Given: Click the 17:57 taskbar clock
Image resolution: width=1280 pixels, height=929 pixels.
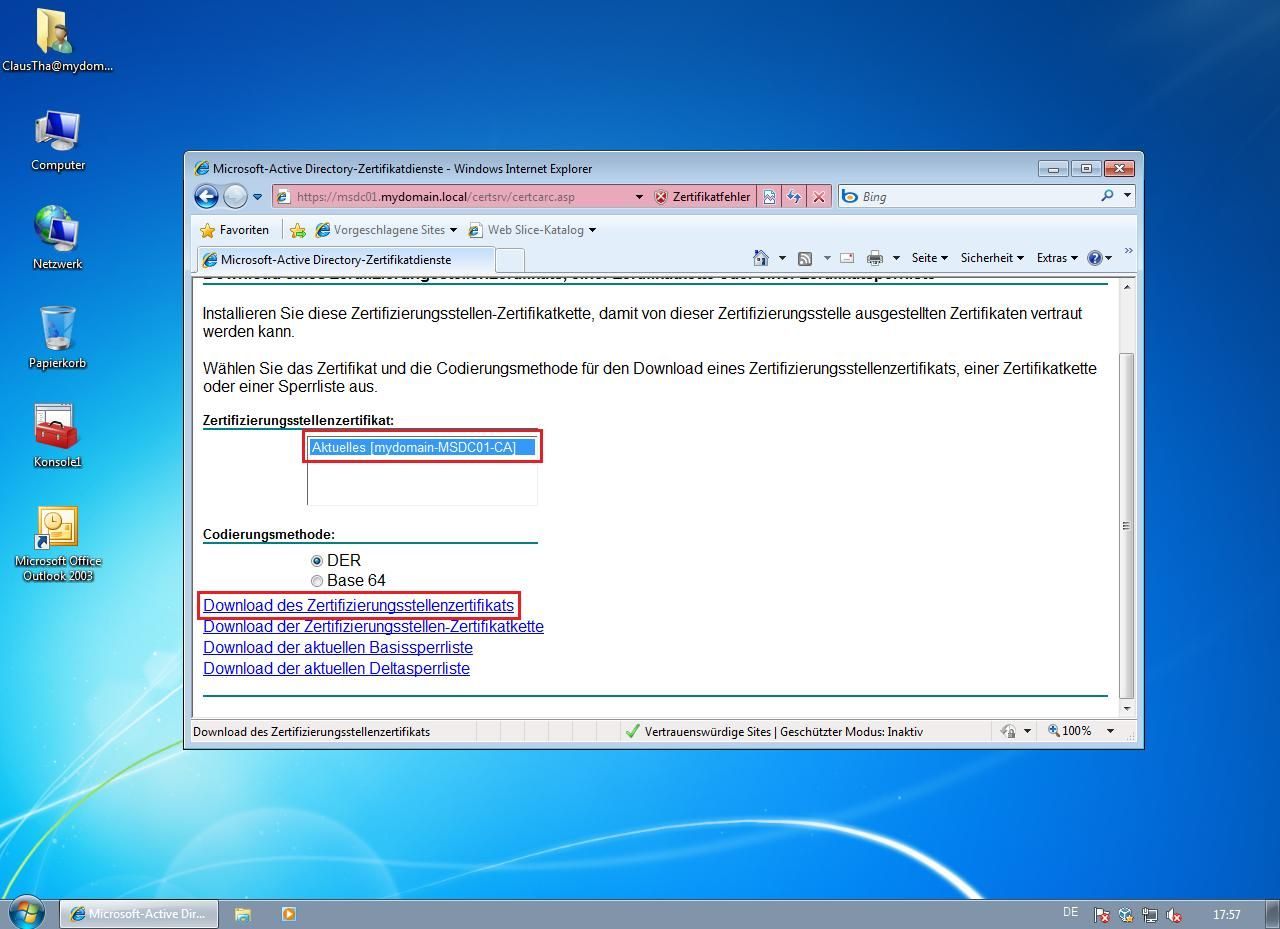Looking at the screenshot, I should click(x=1226, y=914).
